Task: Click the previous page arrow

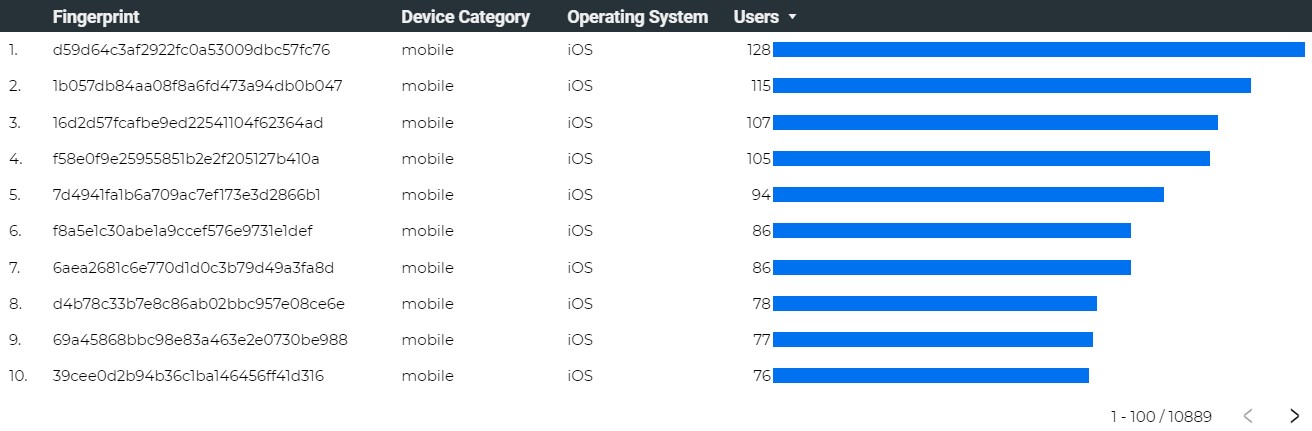Action: click(1248, 415)
